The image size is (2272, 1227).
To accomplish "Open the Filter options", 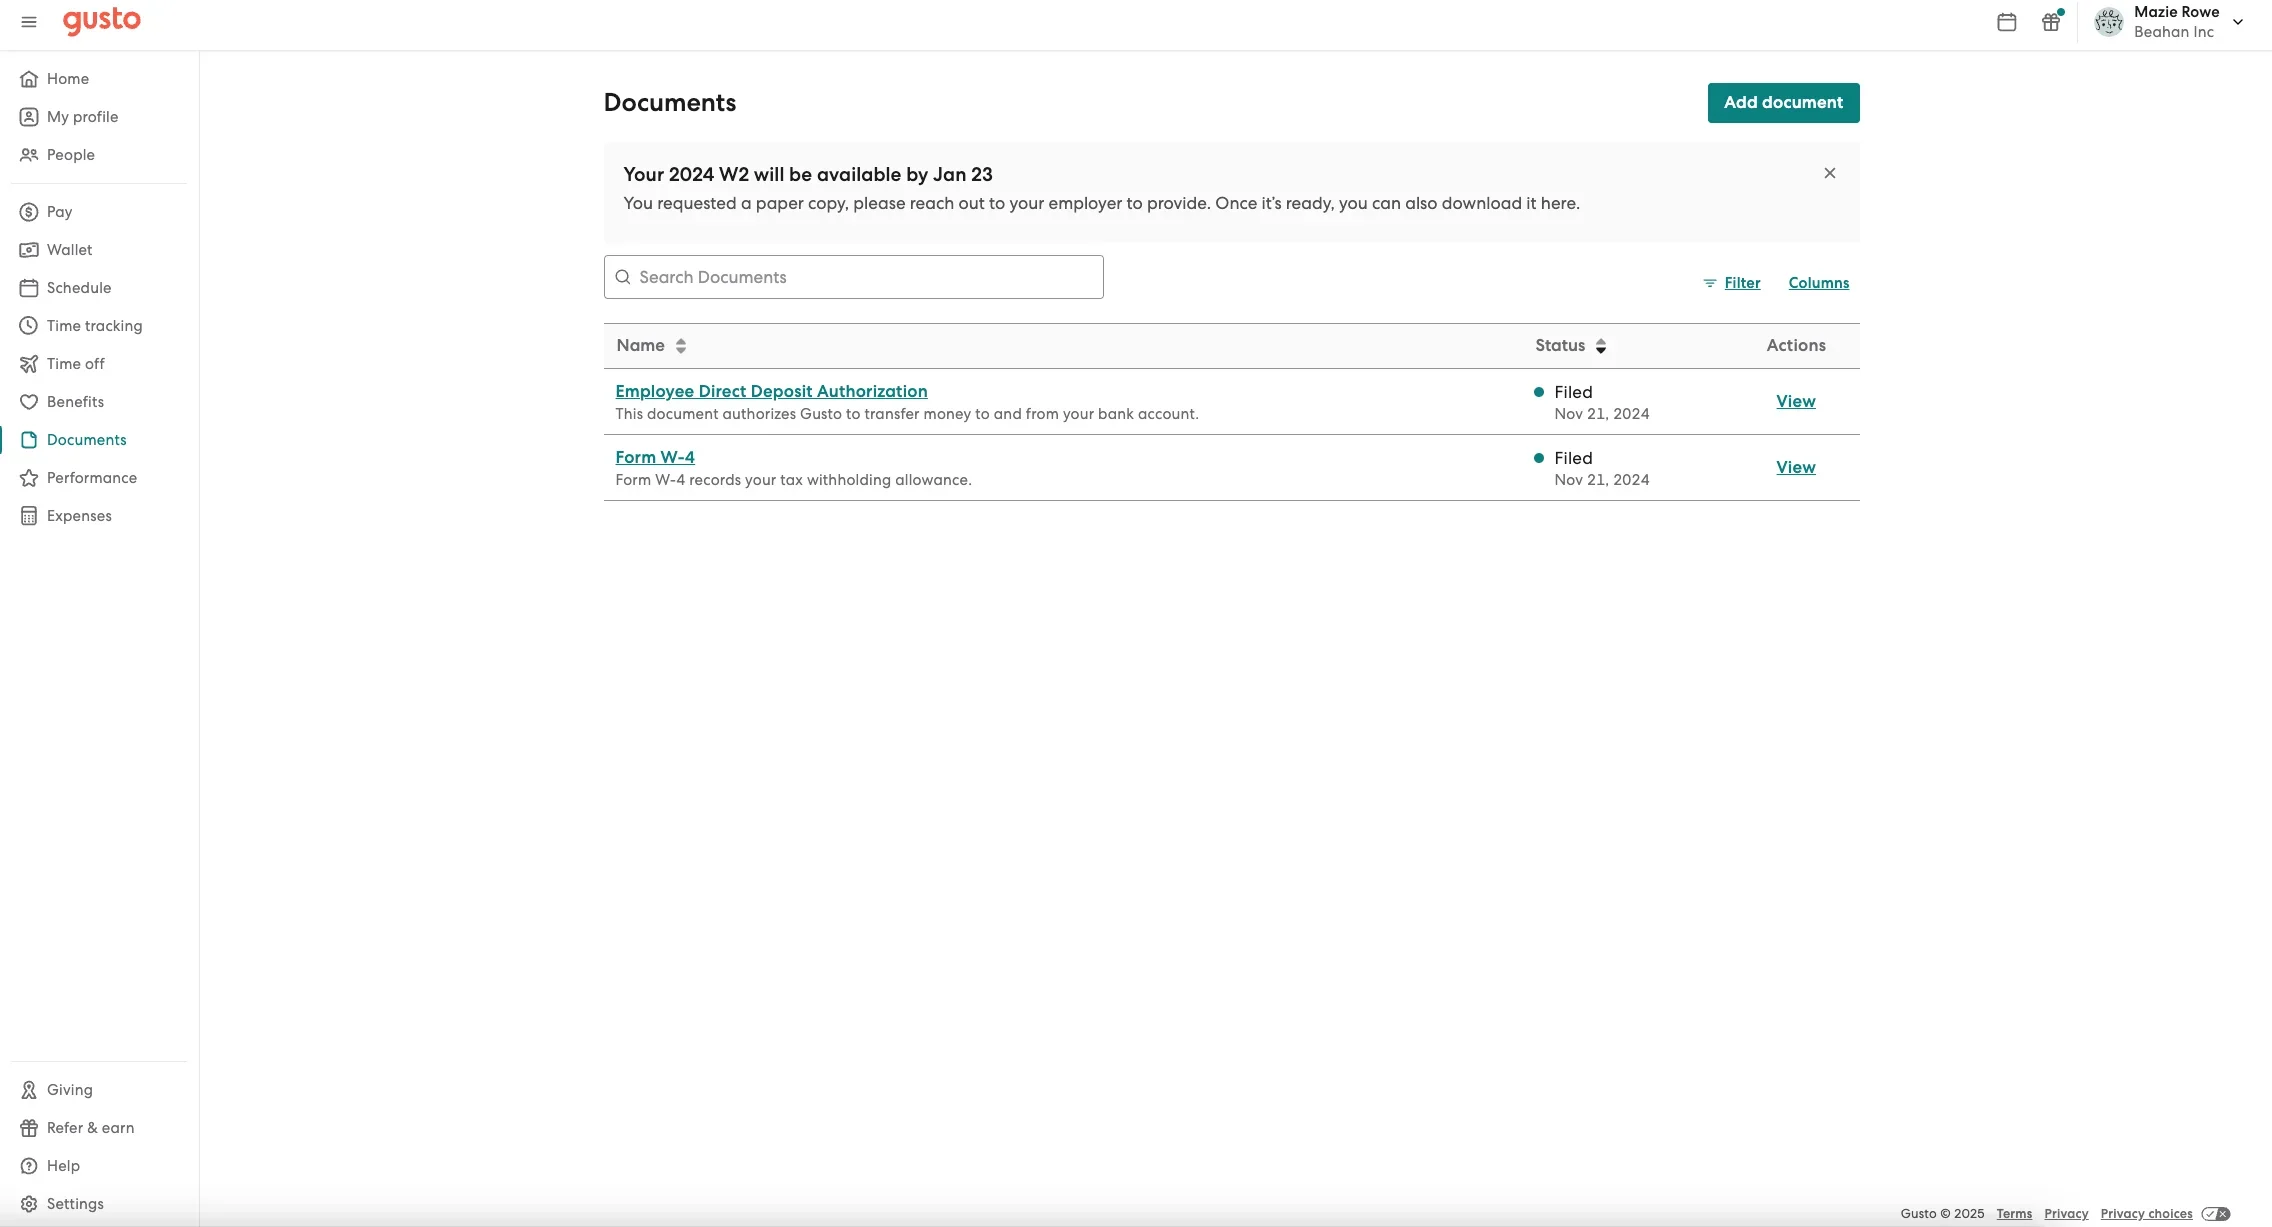I will click(x=1731, y=283).
